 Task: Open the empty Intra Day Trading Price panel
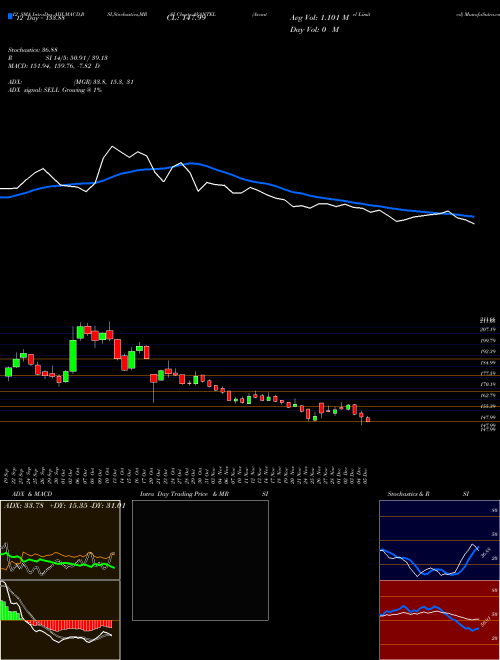[200, 560]
